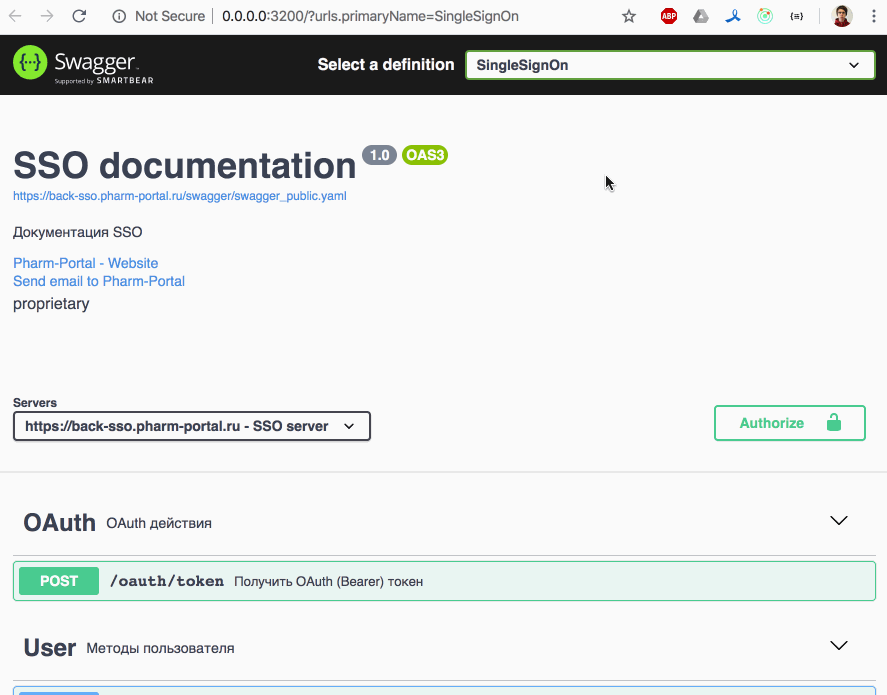Click Send email to Pharm-Portal link
This screenshot has height=695, width=887.
pos(99,281)
